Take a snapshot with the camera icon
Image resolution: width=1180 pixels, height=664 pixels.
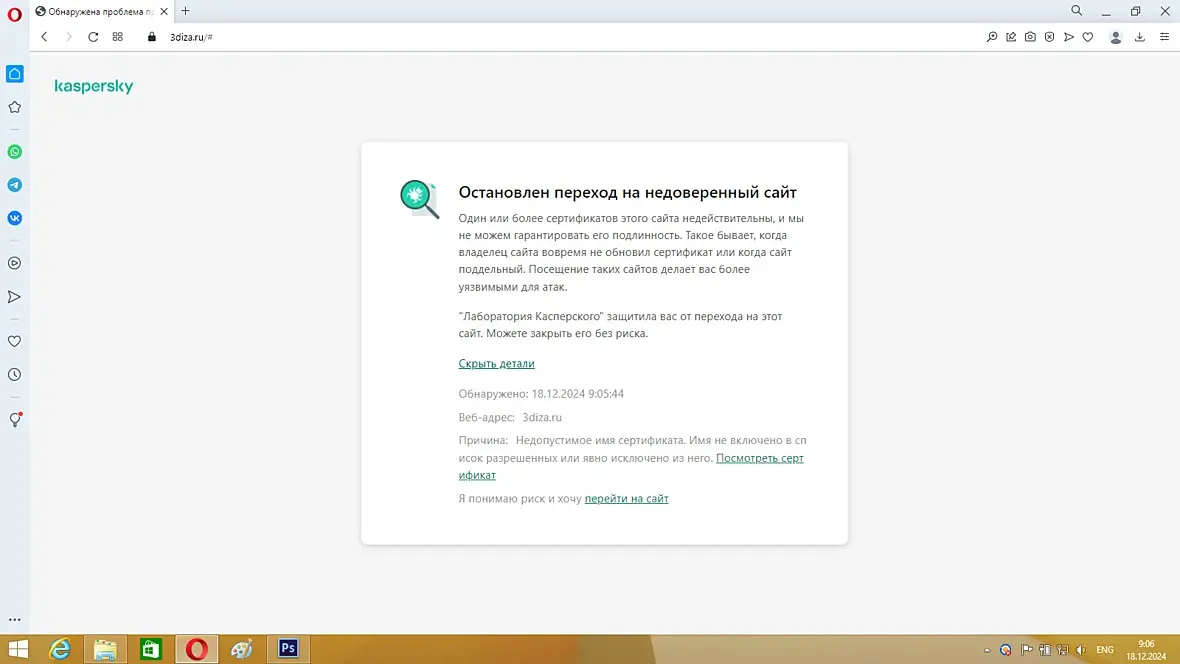point(1030,37)
